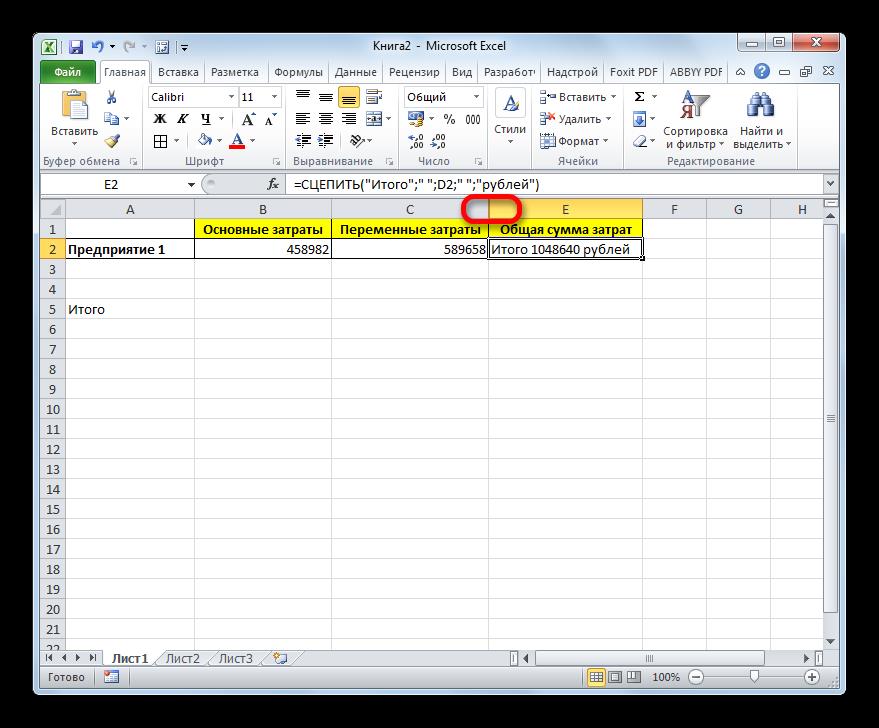Insert a new worksheet tab icon

pyautogui.click(x=279, y=658)
